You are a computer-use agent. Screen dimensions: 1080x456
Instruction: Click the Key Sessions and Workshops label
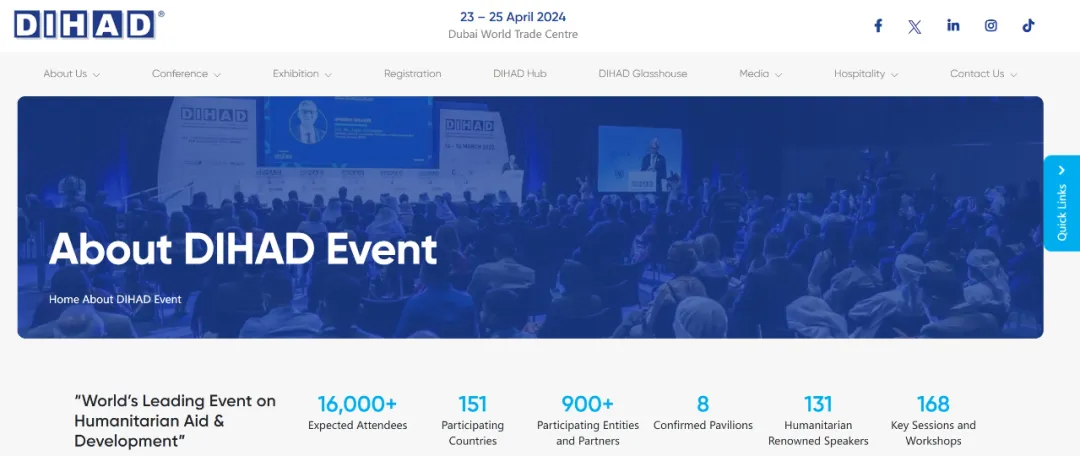click(933, 433)
